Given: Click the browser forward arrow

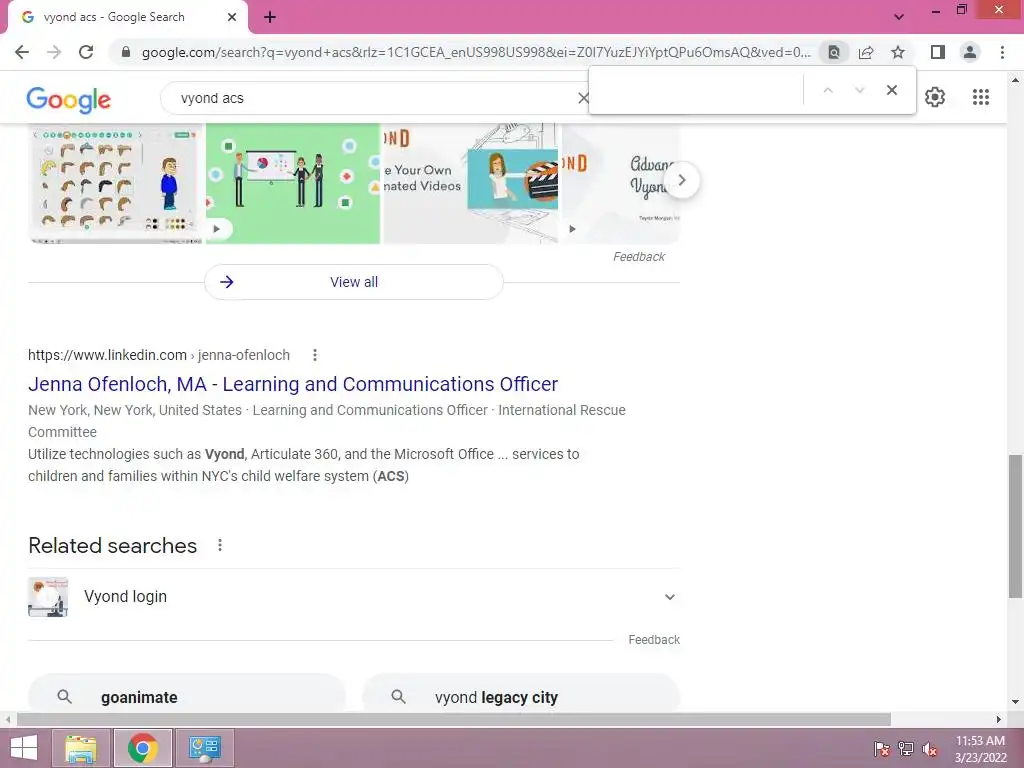Looking at the screenshot, I should click(54, 52).
